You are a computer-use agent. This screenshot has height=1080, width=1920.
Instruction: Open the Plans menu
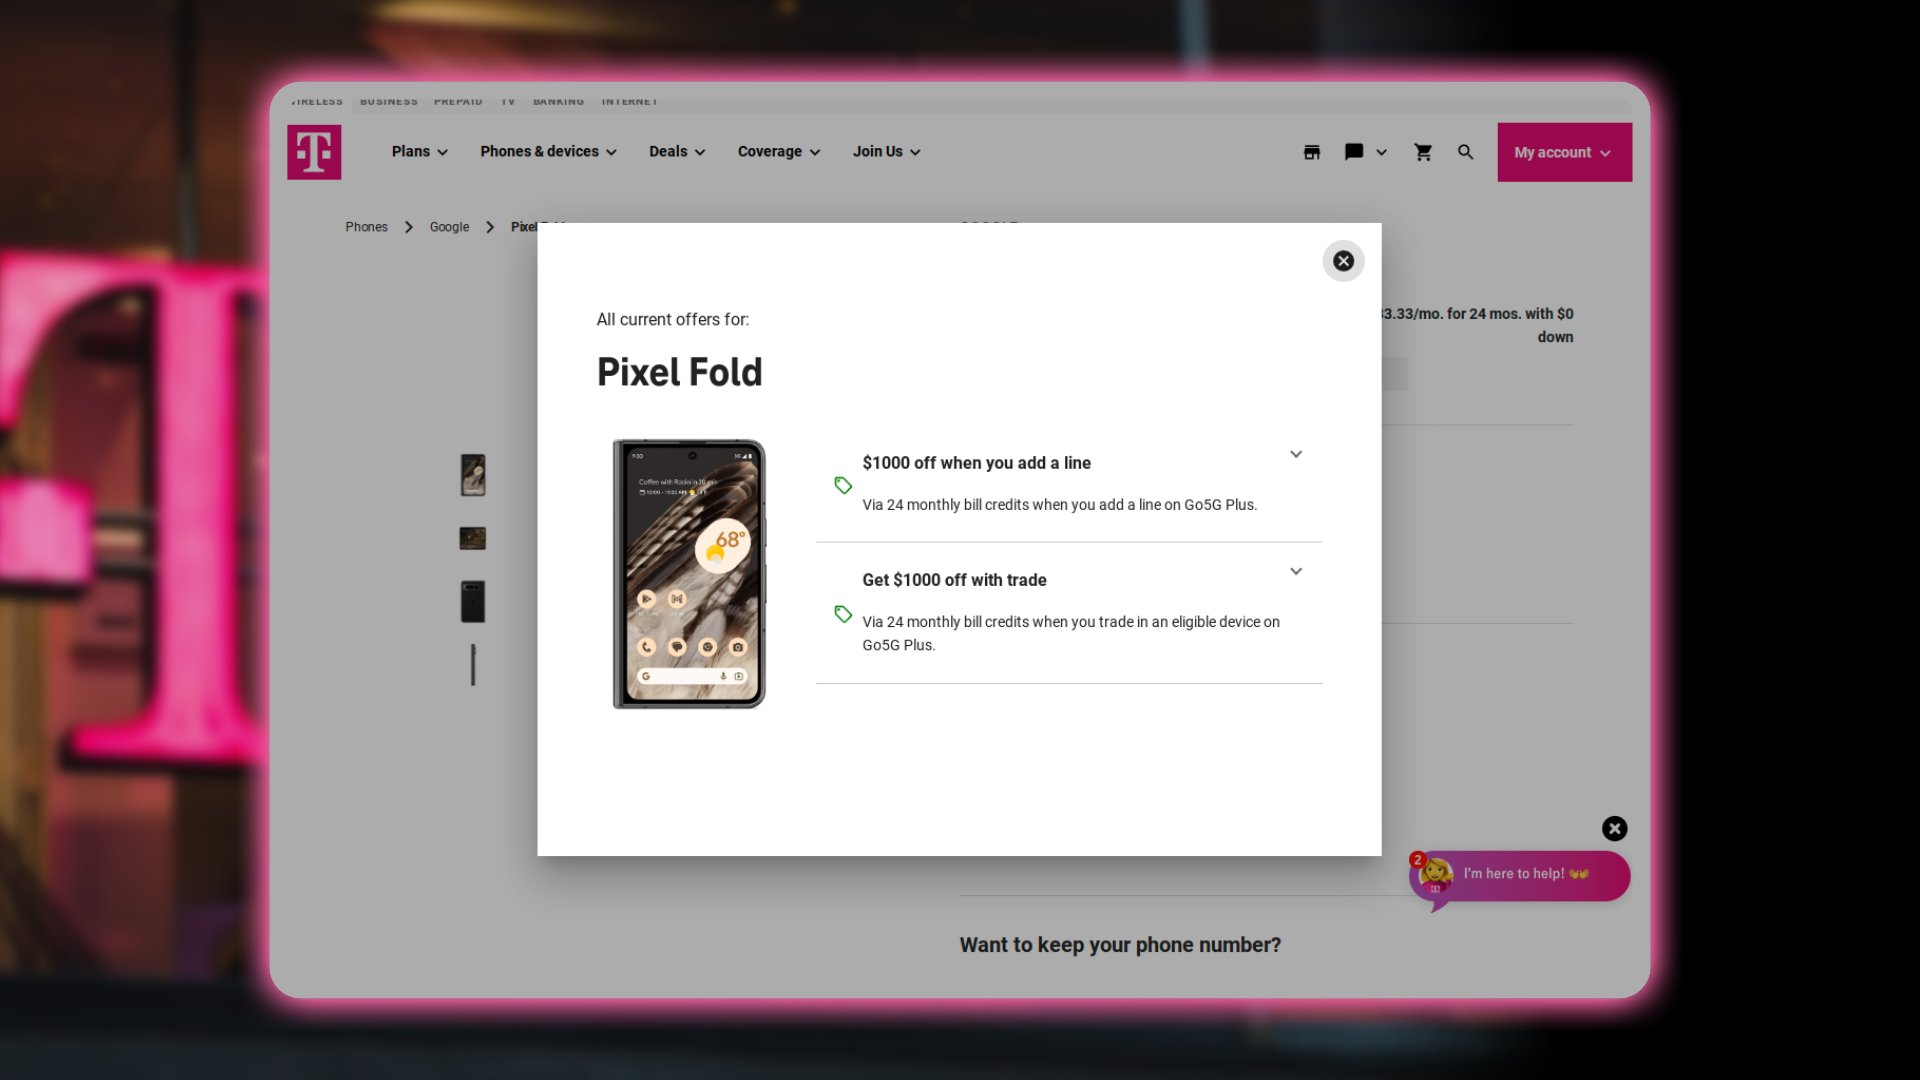point(420,152)
